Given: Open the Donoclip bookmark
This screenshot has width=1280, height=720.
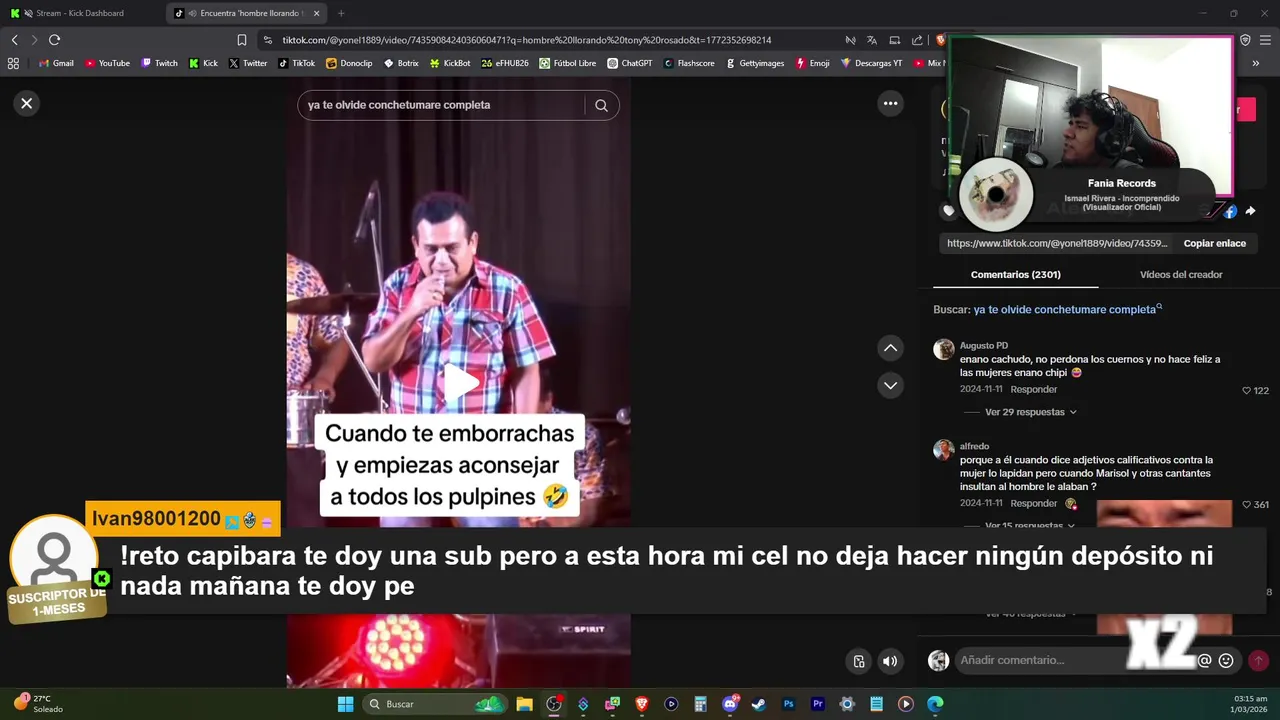Looking at the screenshot, I should click(x=349, y=63).
